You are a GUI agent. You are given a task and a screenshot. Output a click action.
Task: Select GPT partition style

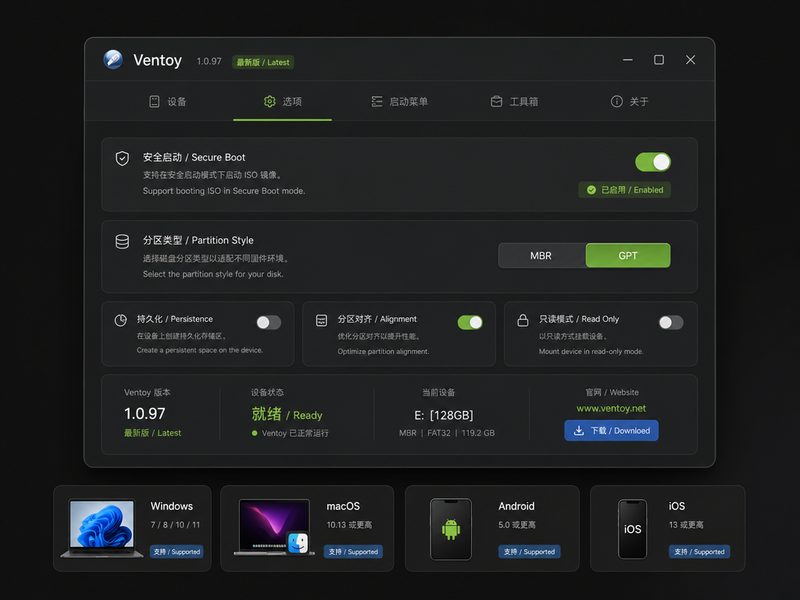(628, 256)
